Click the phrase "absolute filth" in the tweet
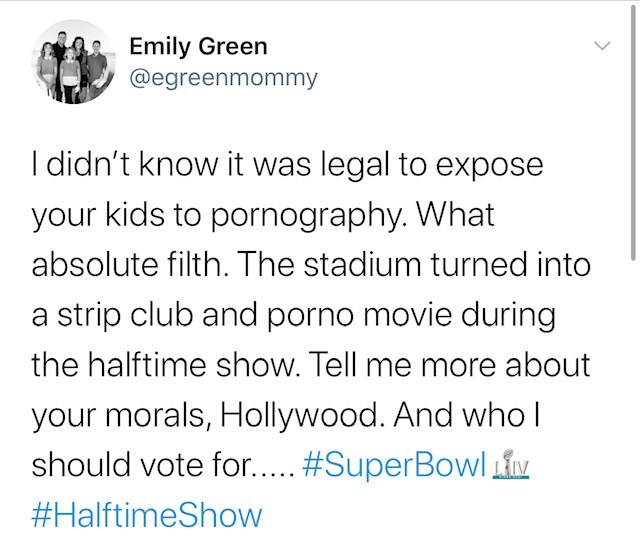Viewport: 640px width, 550px height. tap(130, 265)
